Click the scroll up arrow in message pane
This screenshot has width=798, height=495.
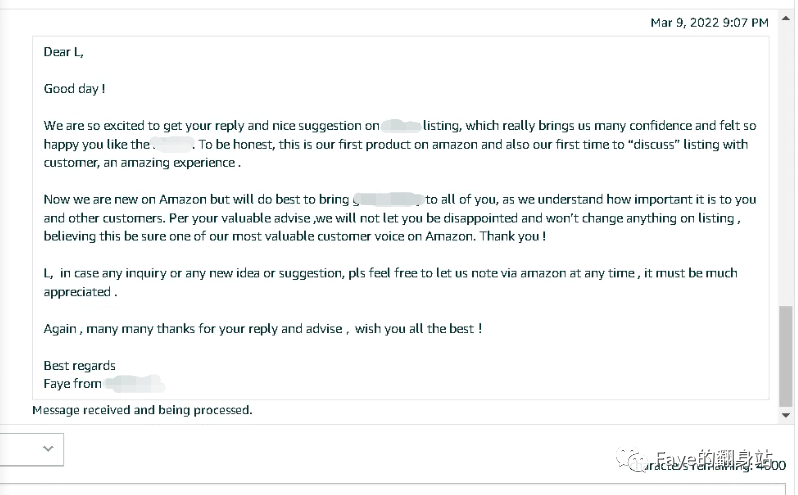tap(786, 15)
